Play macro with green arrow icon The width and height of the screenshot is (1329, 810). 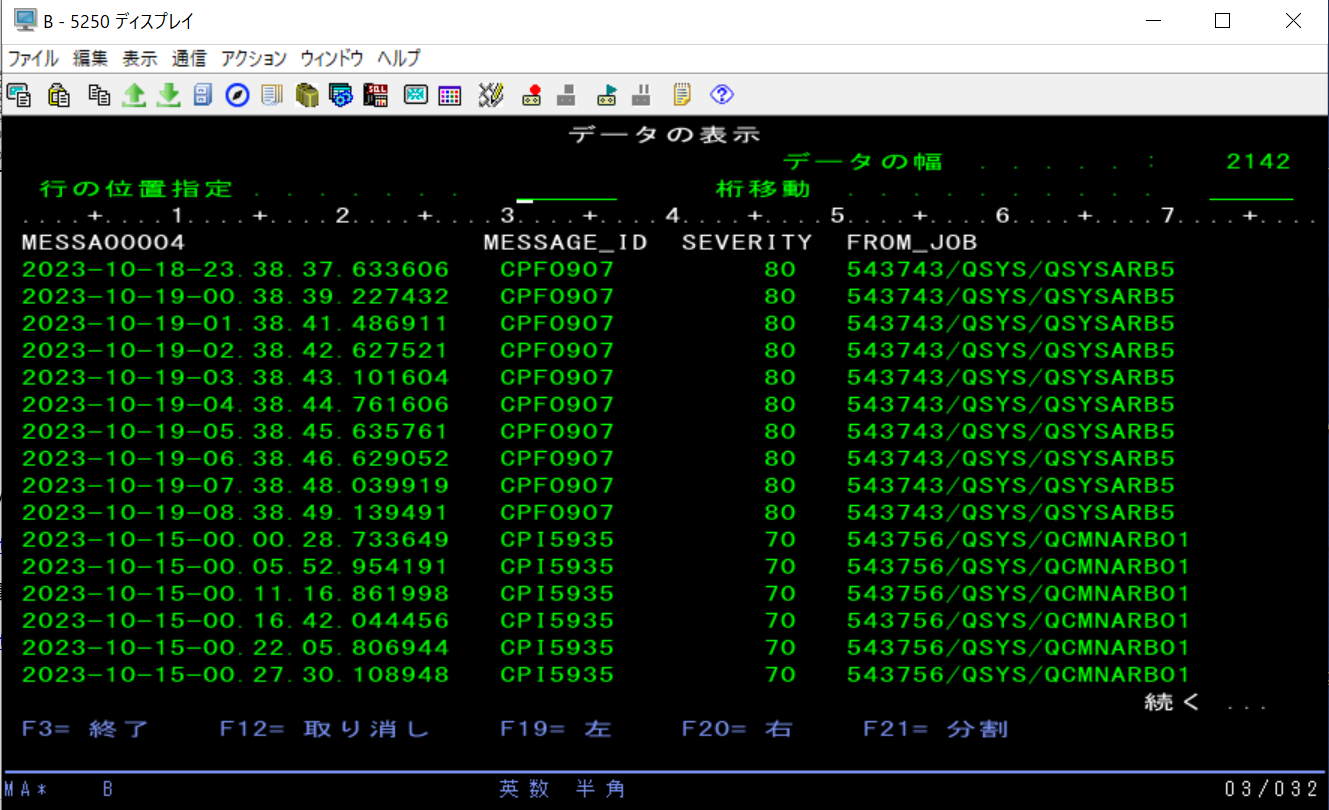click(606, 95)
